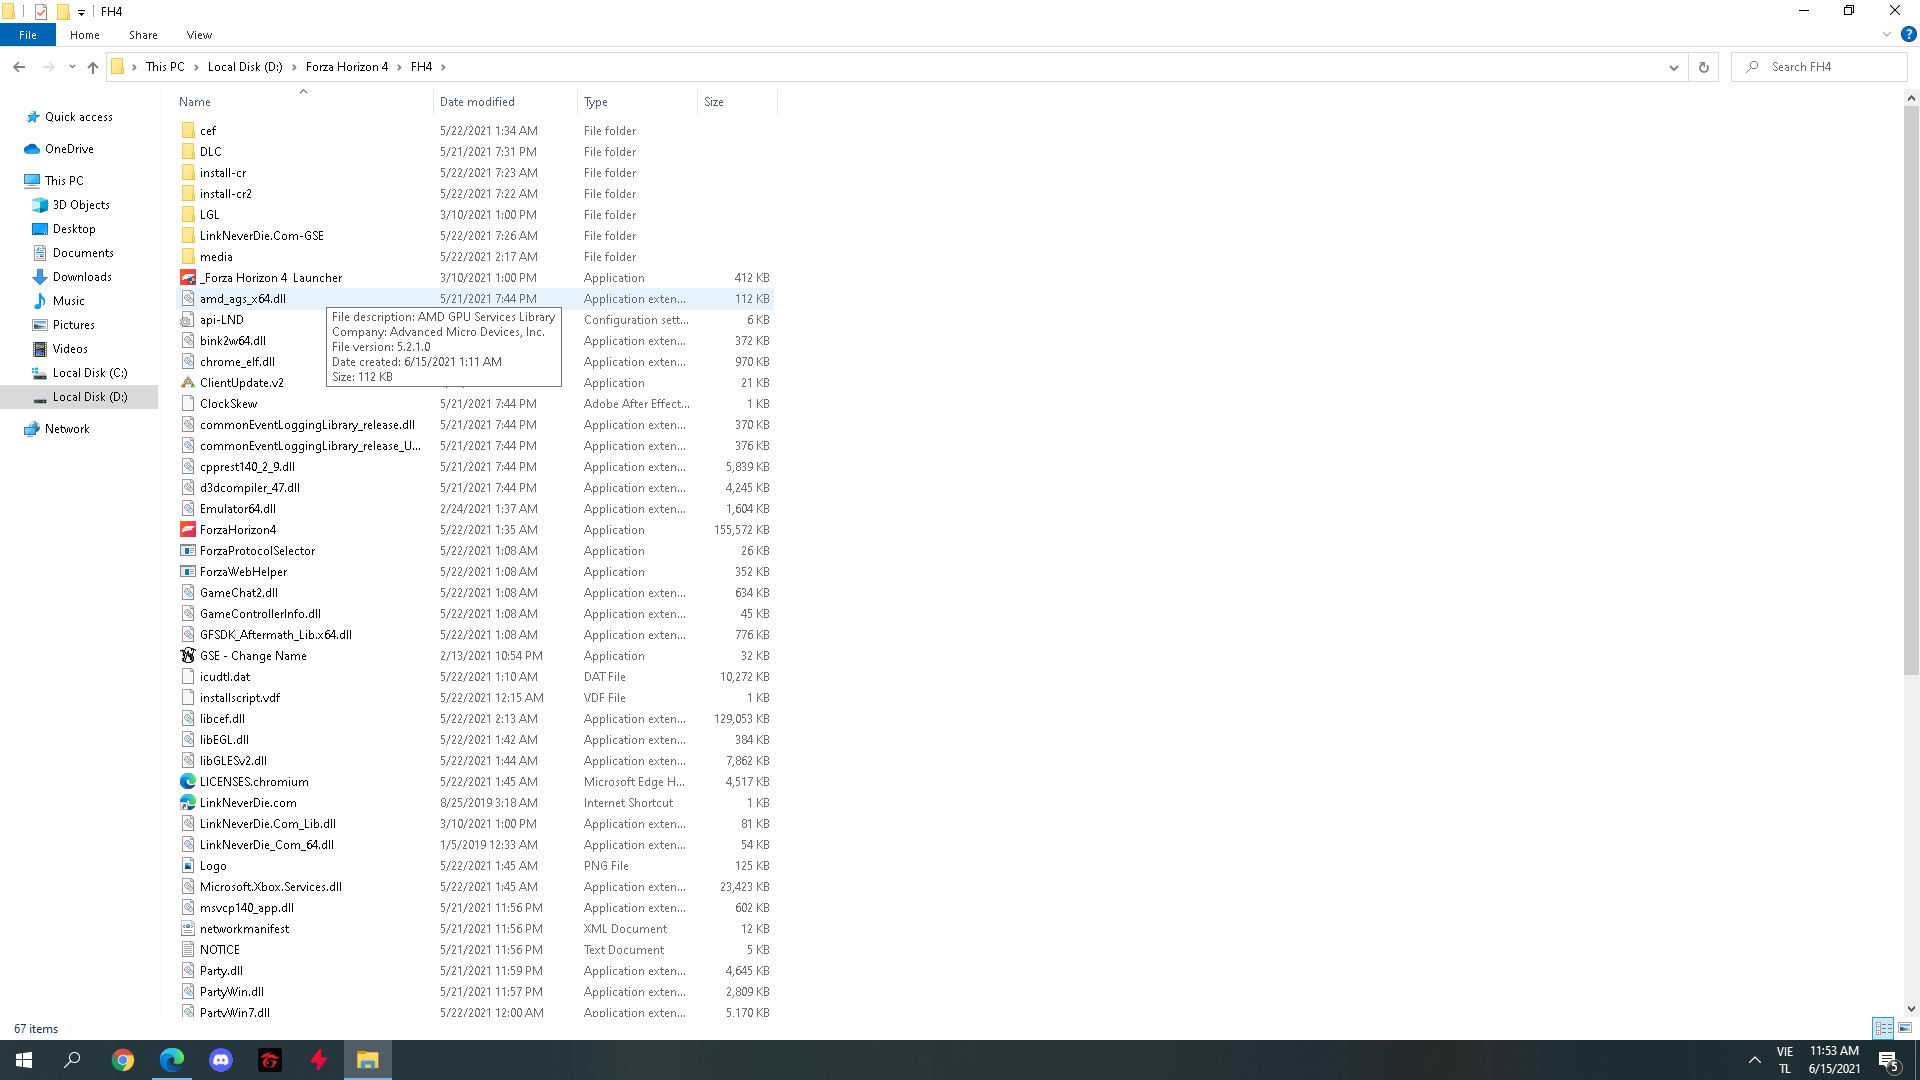Switch to large icons view toggle

tap(1905, 1028)
